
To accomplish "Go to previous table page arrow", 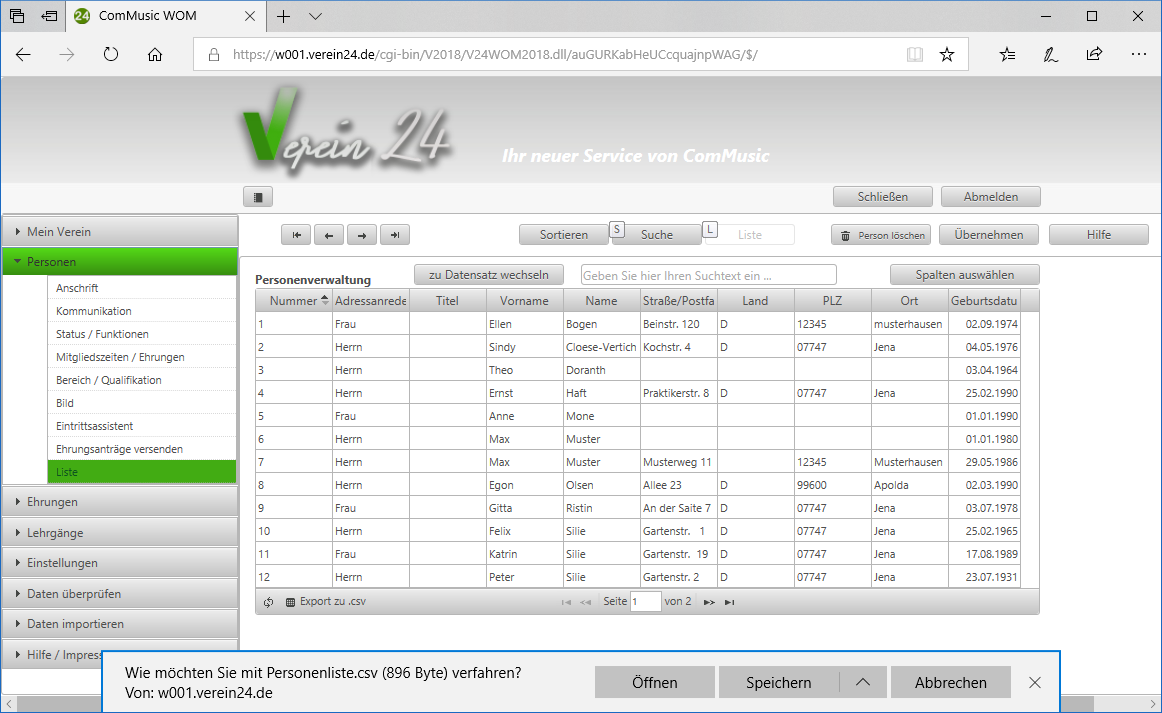I will [585, 602].
